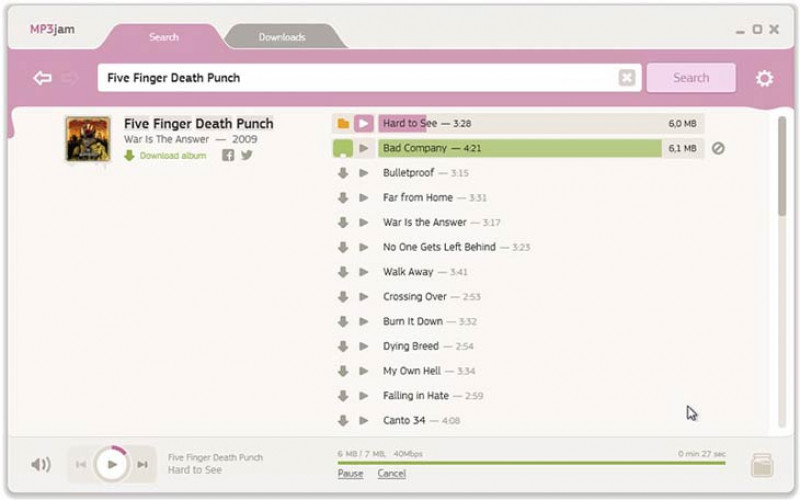This screenshot has width=800, height=500.
Task: Click the green download progress bar at bottom
Action: pyautogui.click(x=531, y=463)
